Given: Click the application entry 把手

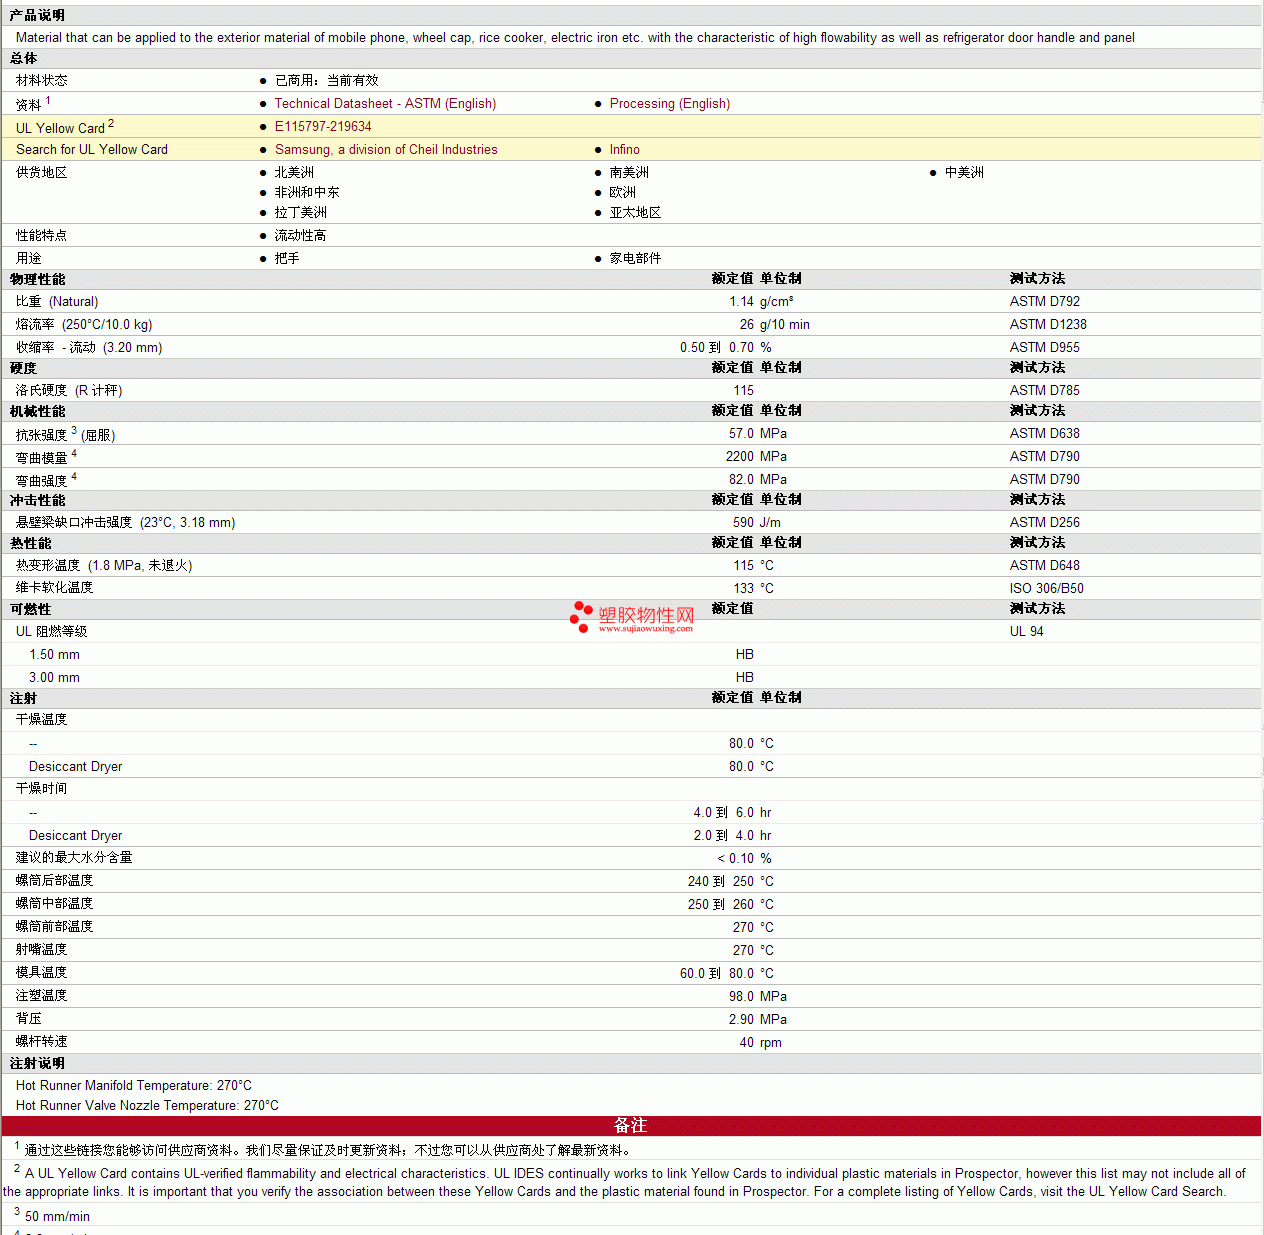Looking at the screenshot, I should tap(287, 259).
